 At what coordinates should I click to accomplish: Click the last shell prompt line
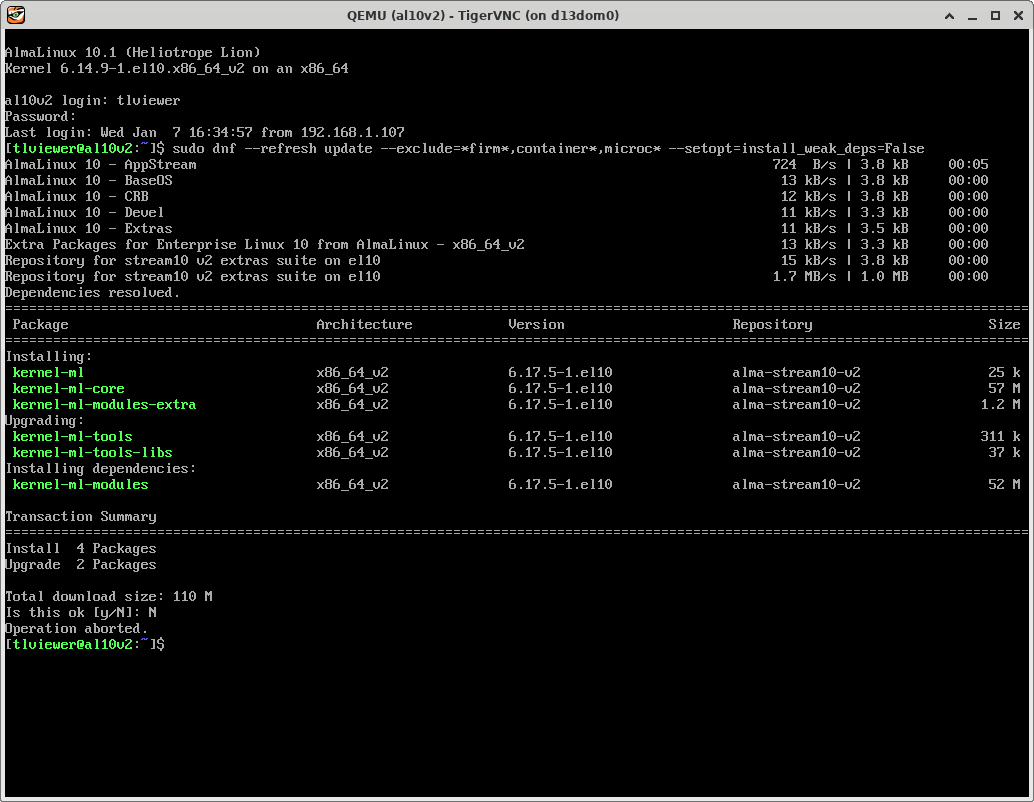coord(85,645)
